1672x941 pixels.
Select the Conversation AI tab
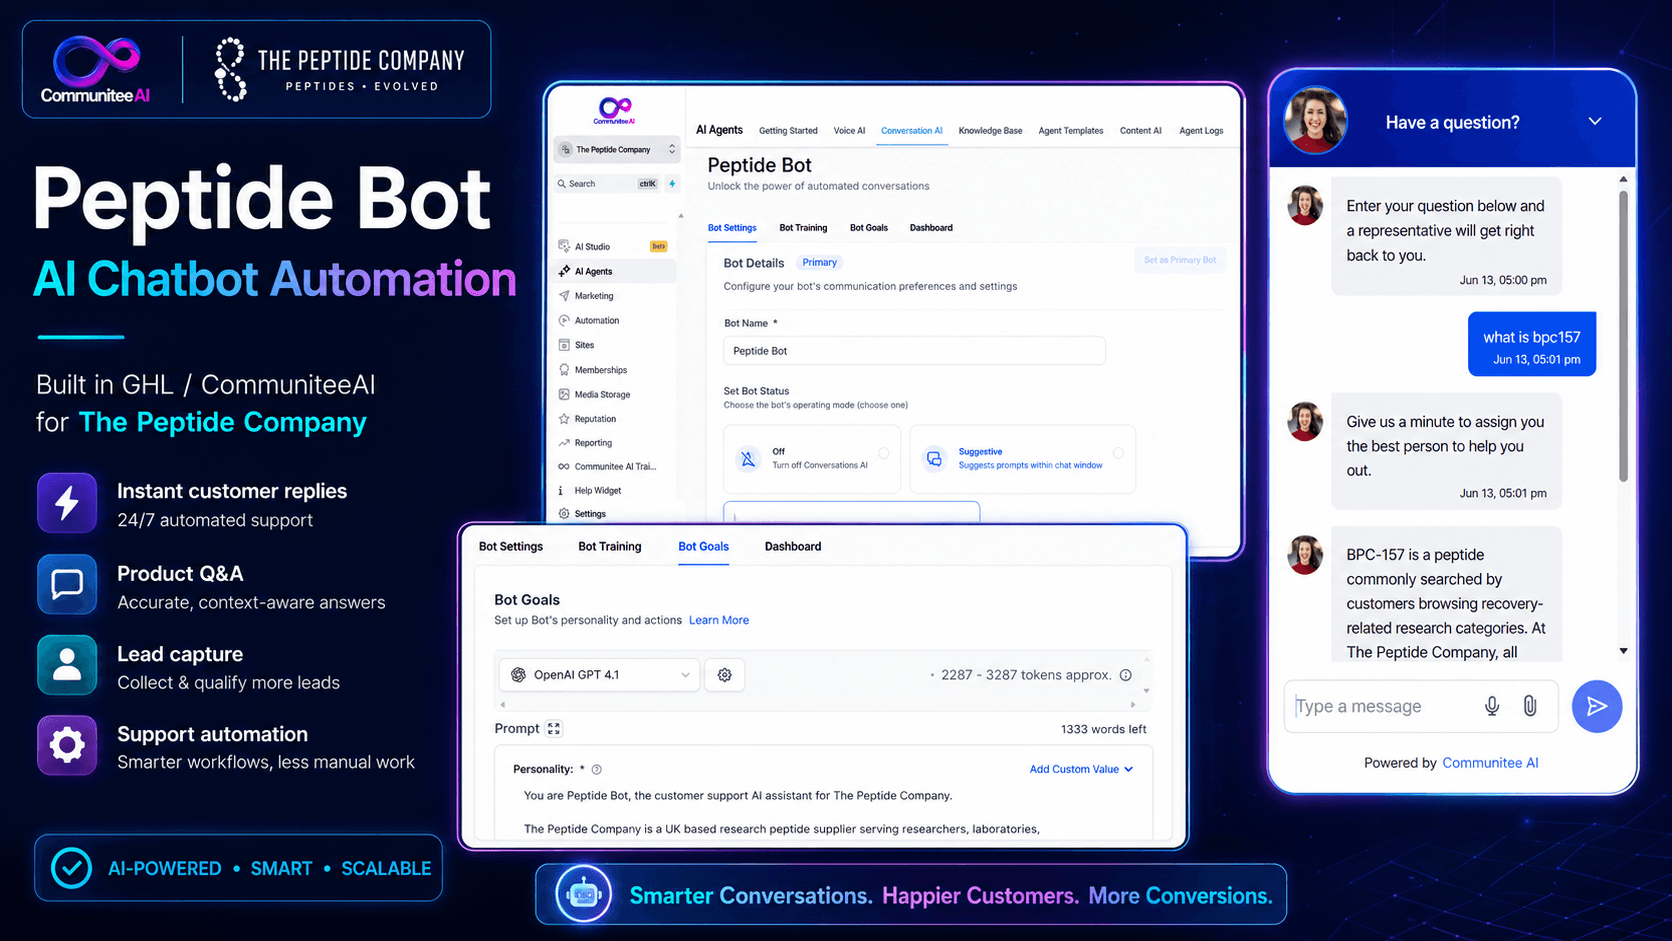912,131
